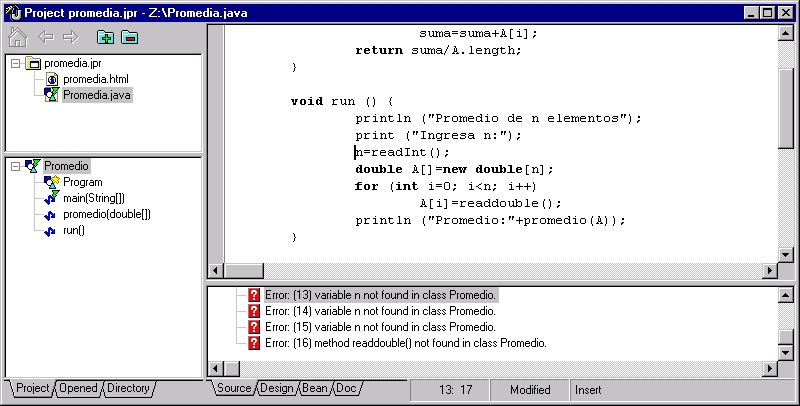Select promedia.html in project tree
This screenshot has height=406, width=800.
95,79
